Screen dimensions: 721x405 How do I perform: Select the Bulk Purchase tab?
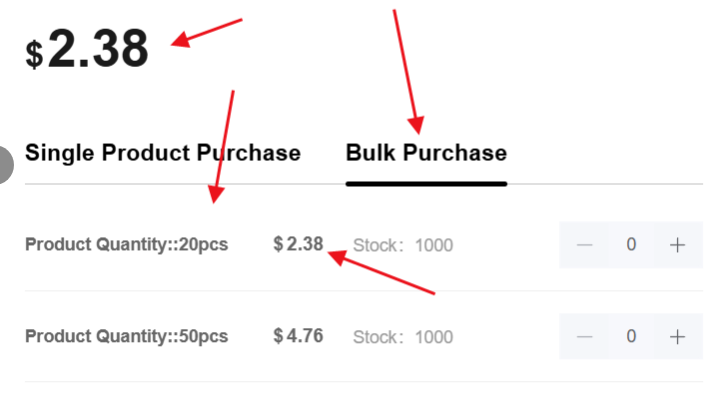coord(426,153)
